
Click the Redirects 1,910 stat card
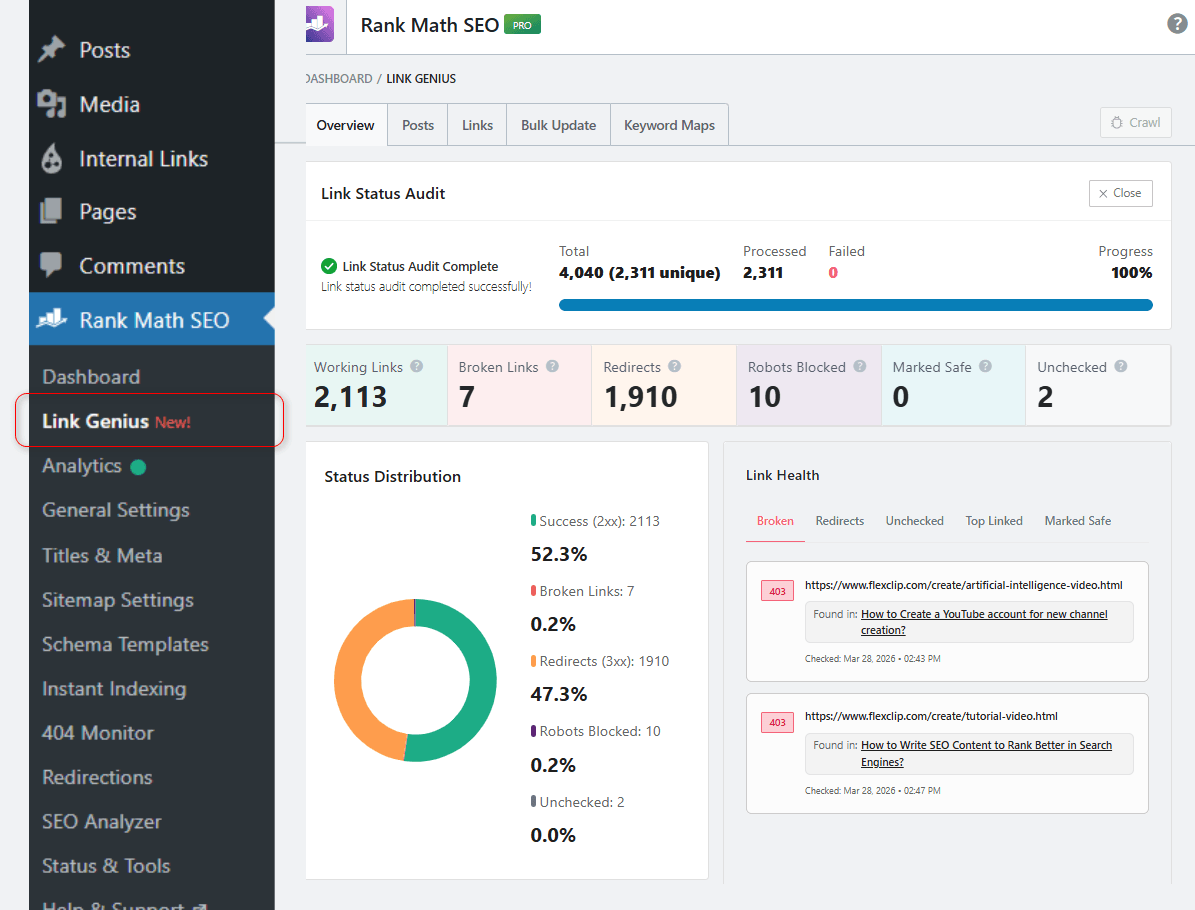tap(664, 385)
